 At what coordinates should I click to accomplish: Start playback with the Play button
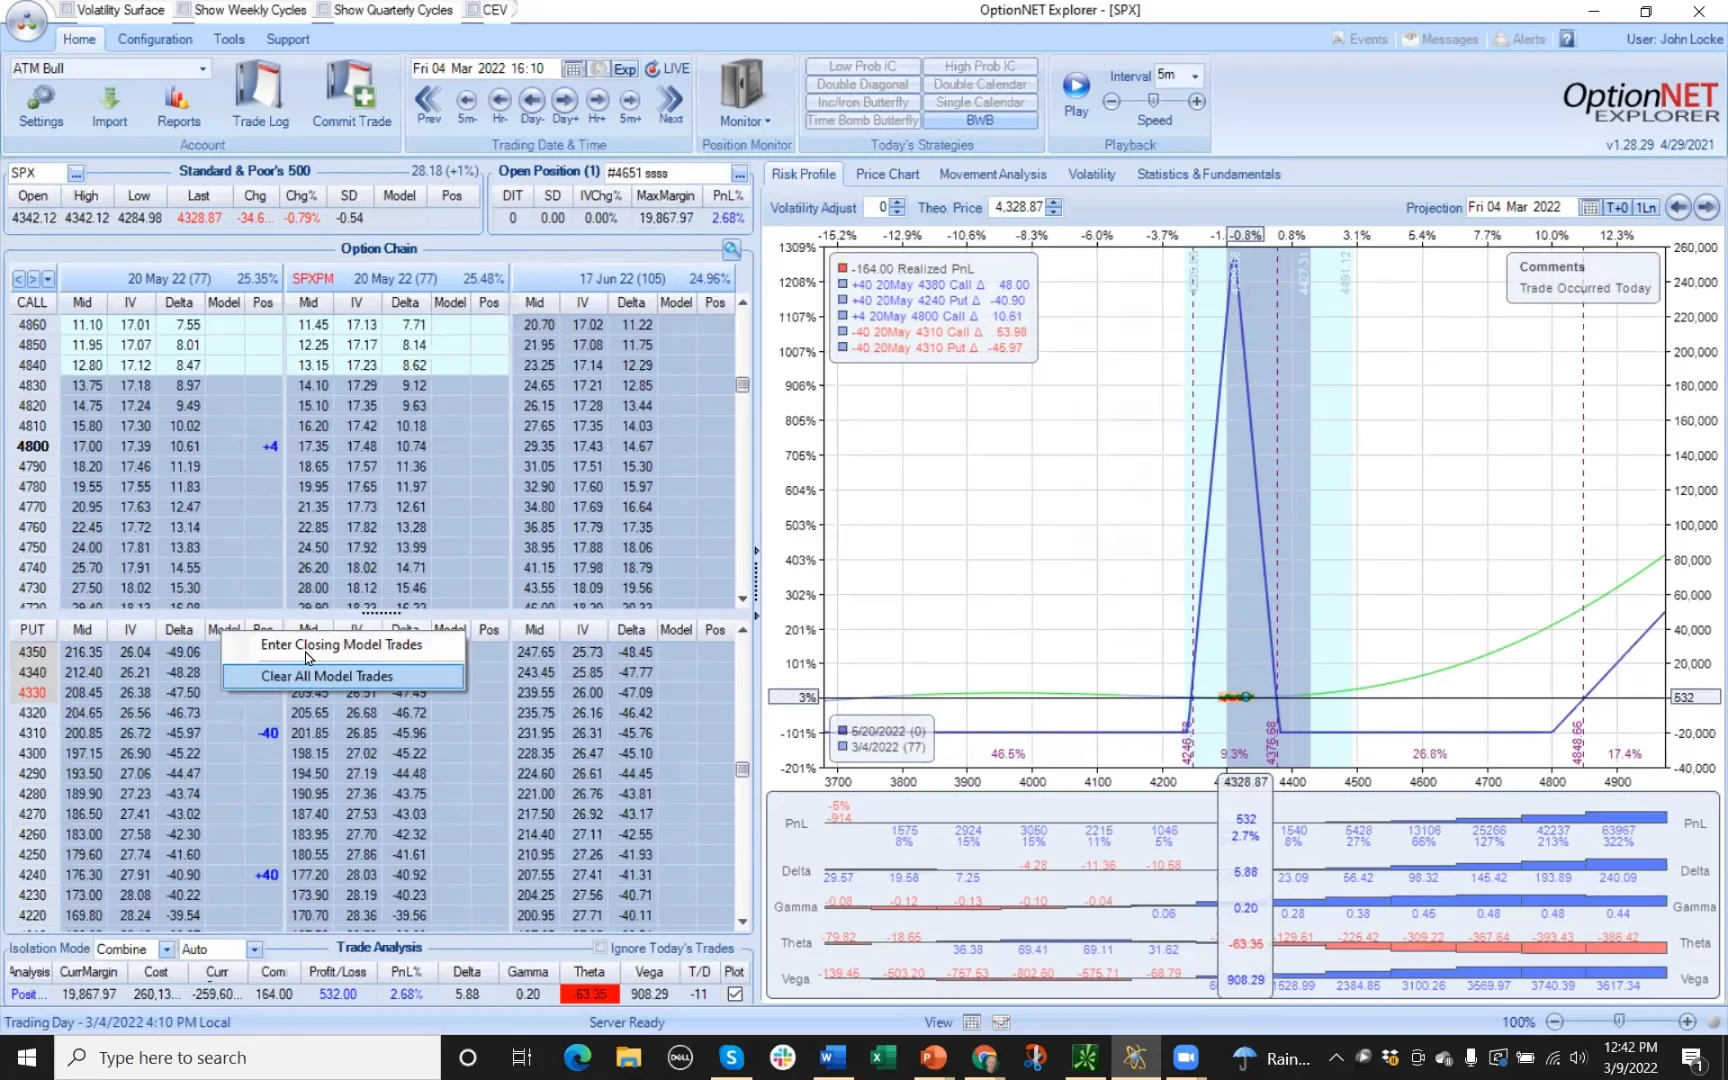1076,95
